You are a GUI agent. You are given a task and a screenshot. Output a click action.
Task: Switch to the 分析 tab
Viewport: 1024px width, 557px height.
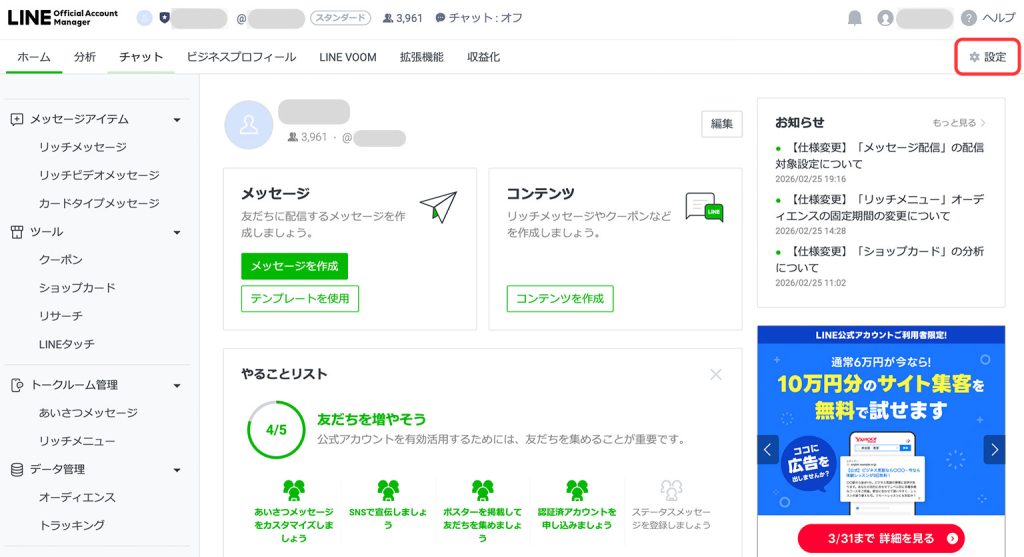[85, 57]
